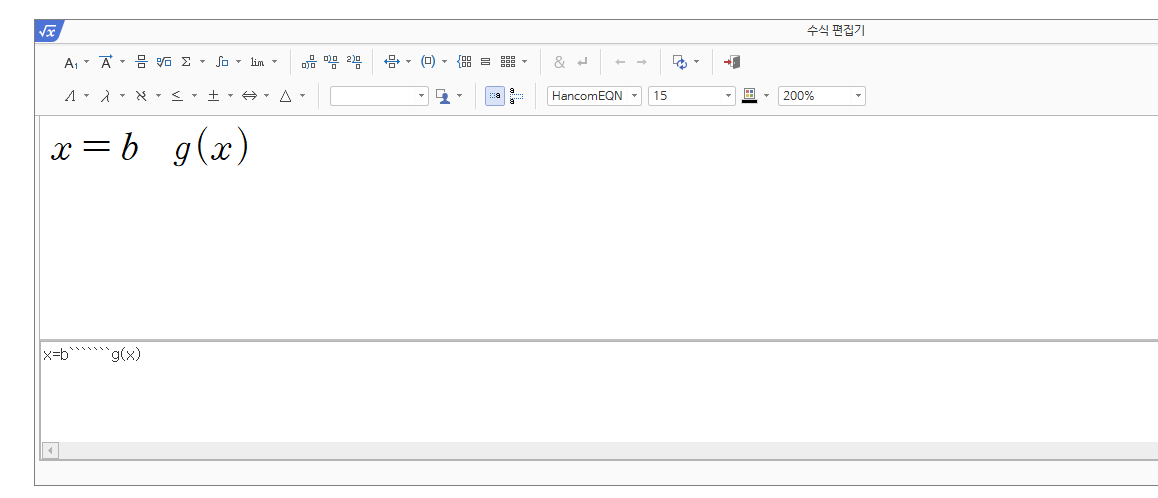1158x498 pixels.
Task: Click the right arrow (next item) button
Action: tap(642, 62)
